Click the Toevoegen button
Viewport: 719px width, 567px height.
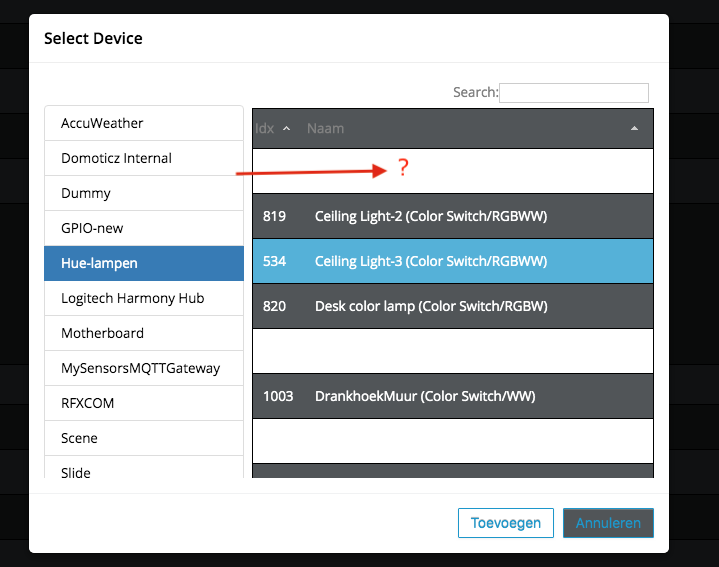506,523
